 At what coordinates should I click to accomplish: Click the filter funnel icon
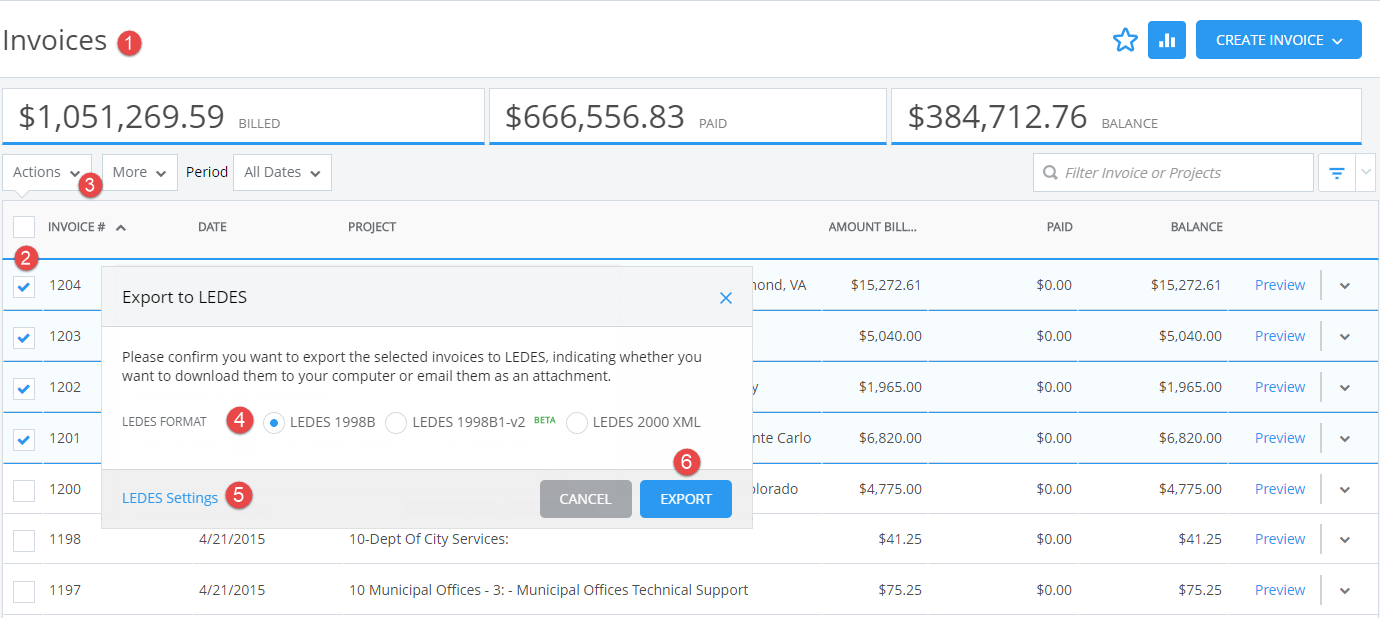(1336, 172)
